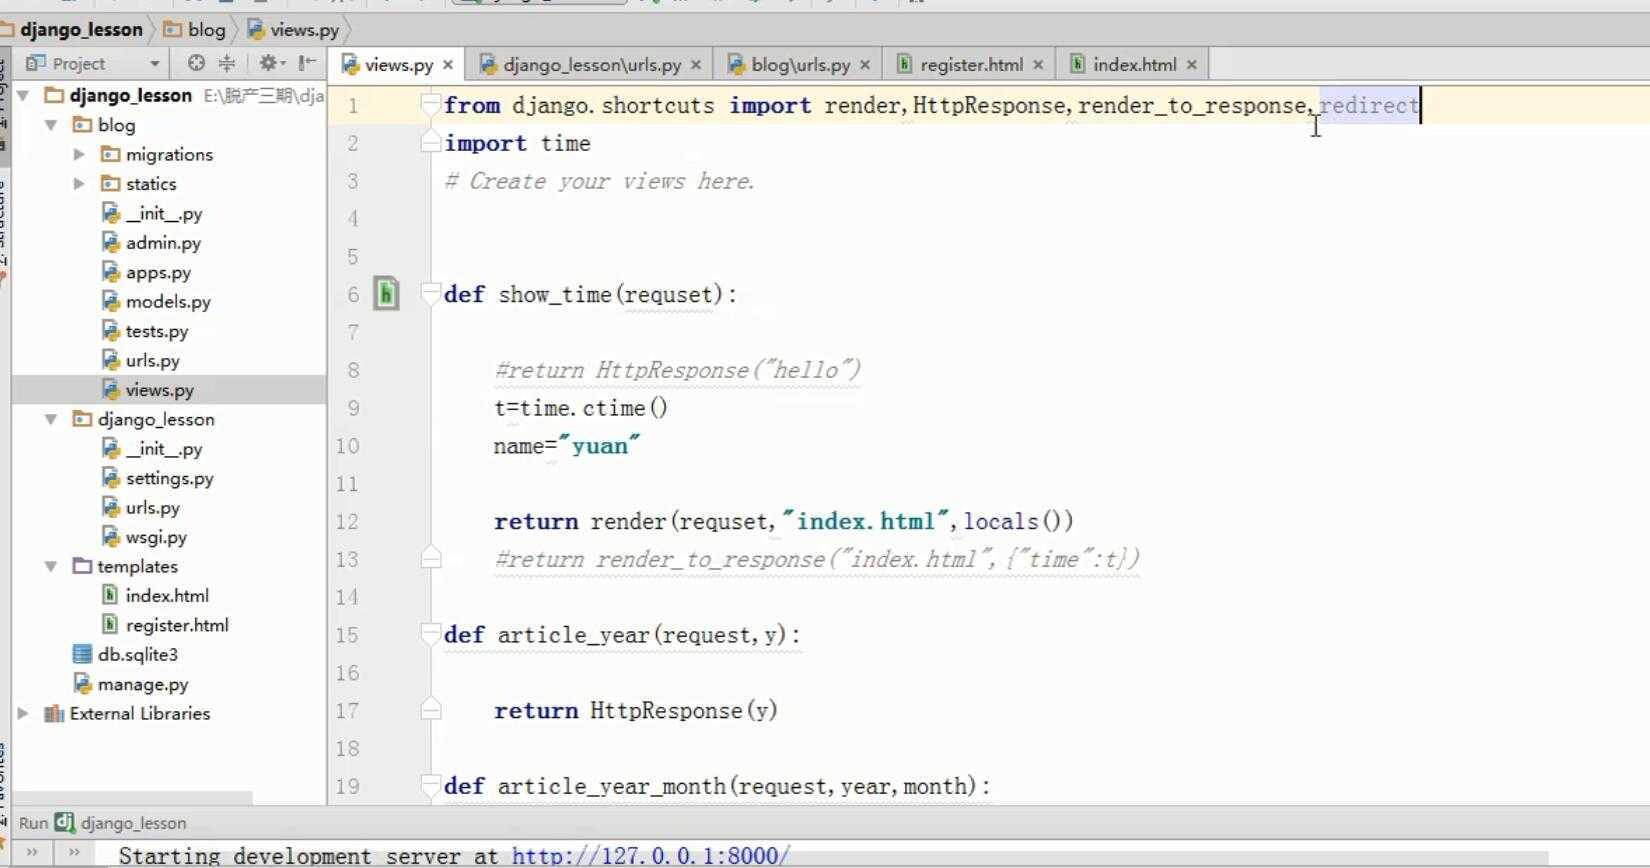The width and height of the screenshot is (1650, 868).
Task: Open the Project view dropdown
Action: coord(154,64)
